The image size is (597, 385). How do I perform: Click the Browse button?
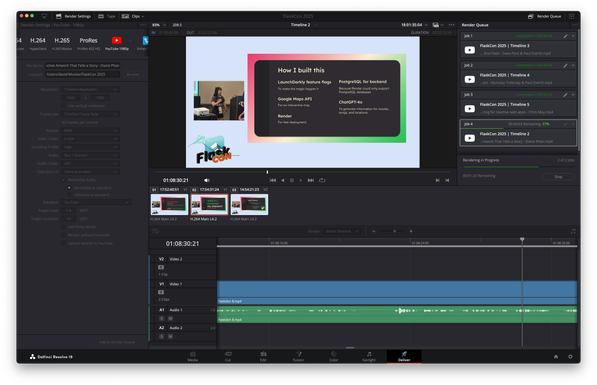coord(133,74)
